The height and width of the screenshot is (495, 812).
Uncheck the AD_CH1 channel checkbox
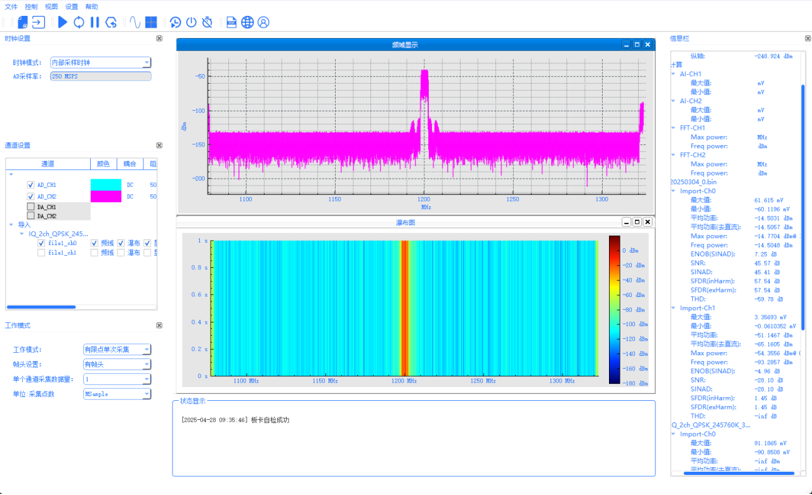(x=31, y=185)
